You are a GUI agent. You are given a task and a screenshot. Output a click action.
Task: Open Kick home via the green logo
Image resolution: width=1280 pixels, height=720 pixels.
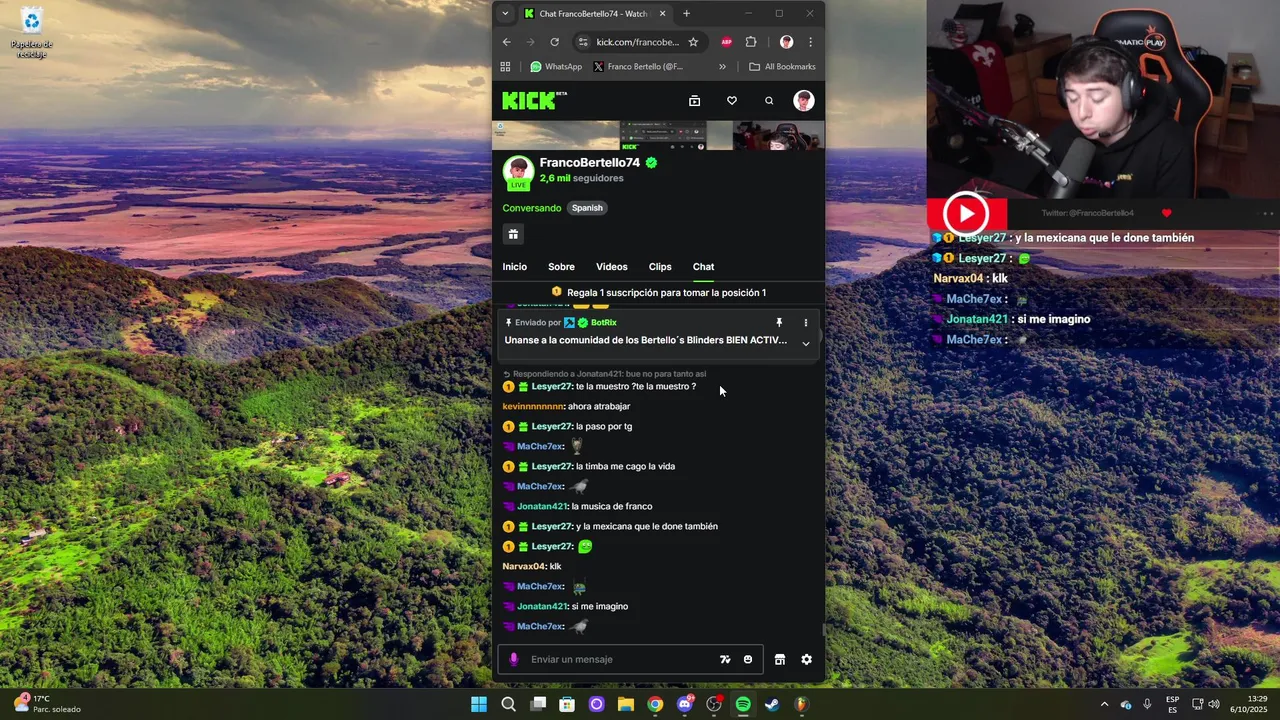(x=534, y=100)
